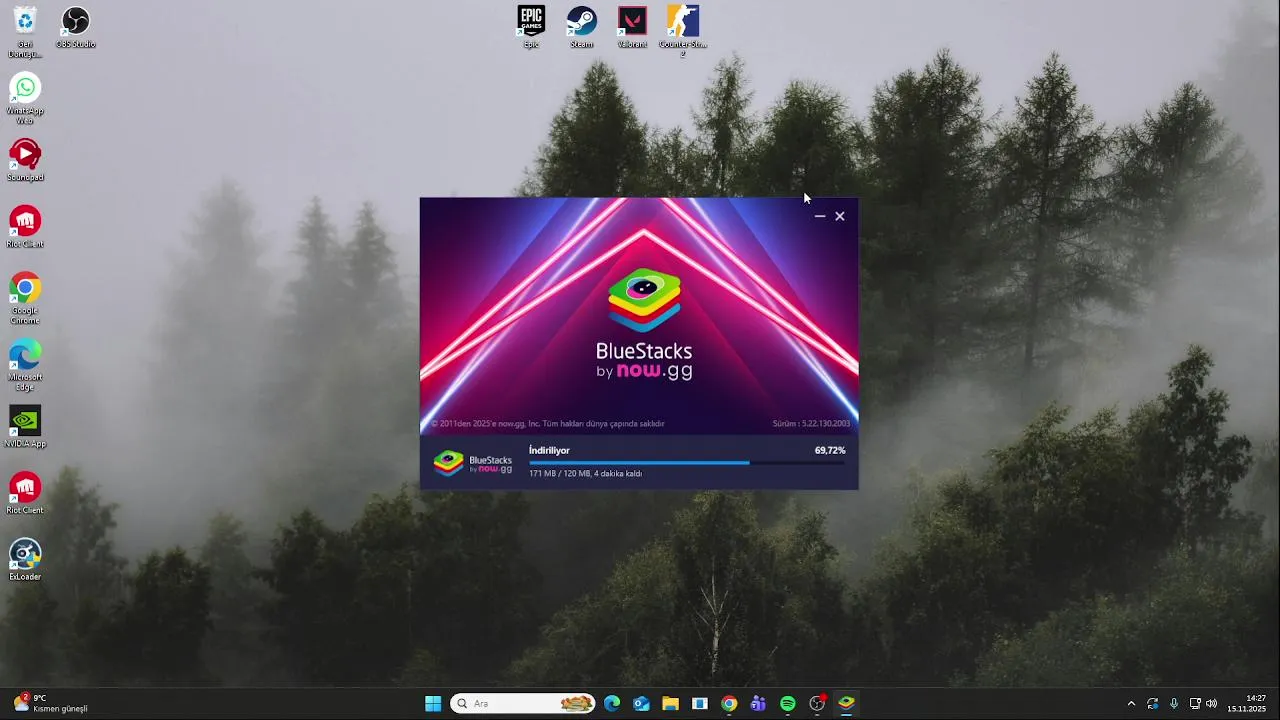Image resolution: width=1280 pixels, height=720 pixels.
Task: Open the network status tray icon
Action: 1195,704
